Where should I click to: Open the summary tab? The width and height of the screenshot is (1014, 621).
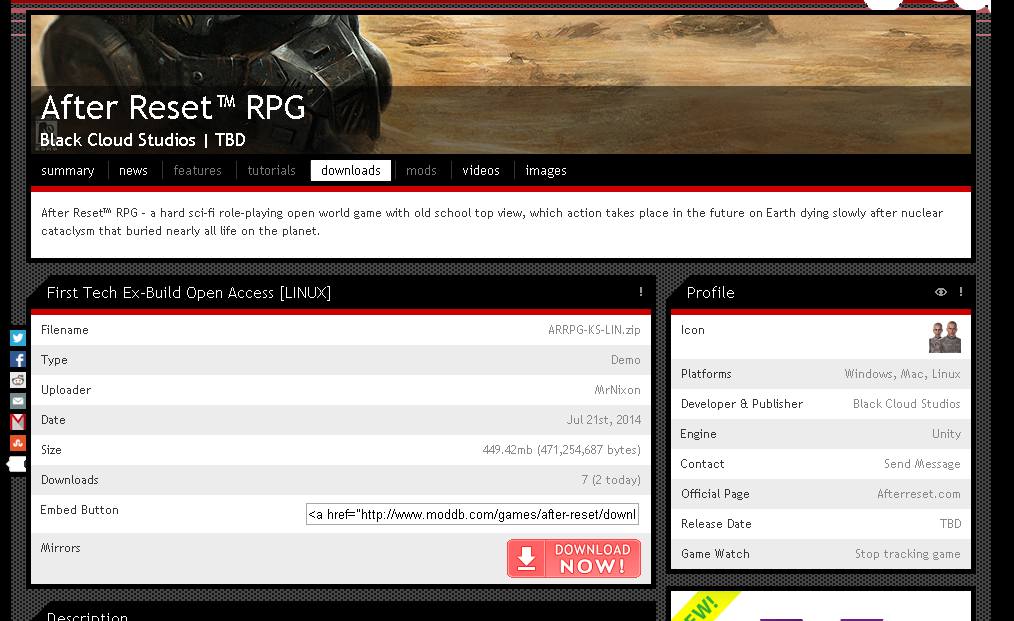pos(68,171)
